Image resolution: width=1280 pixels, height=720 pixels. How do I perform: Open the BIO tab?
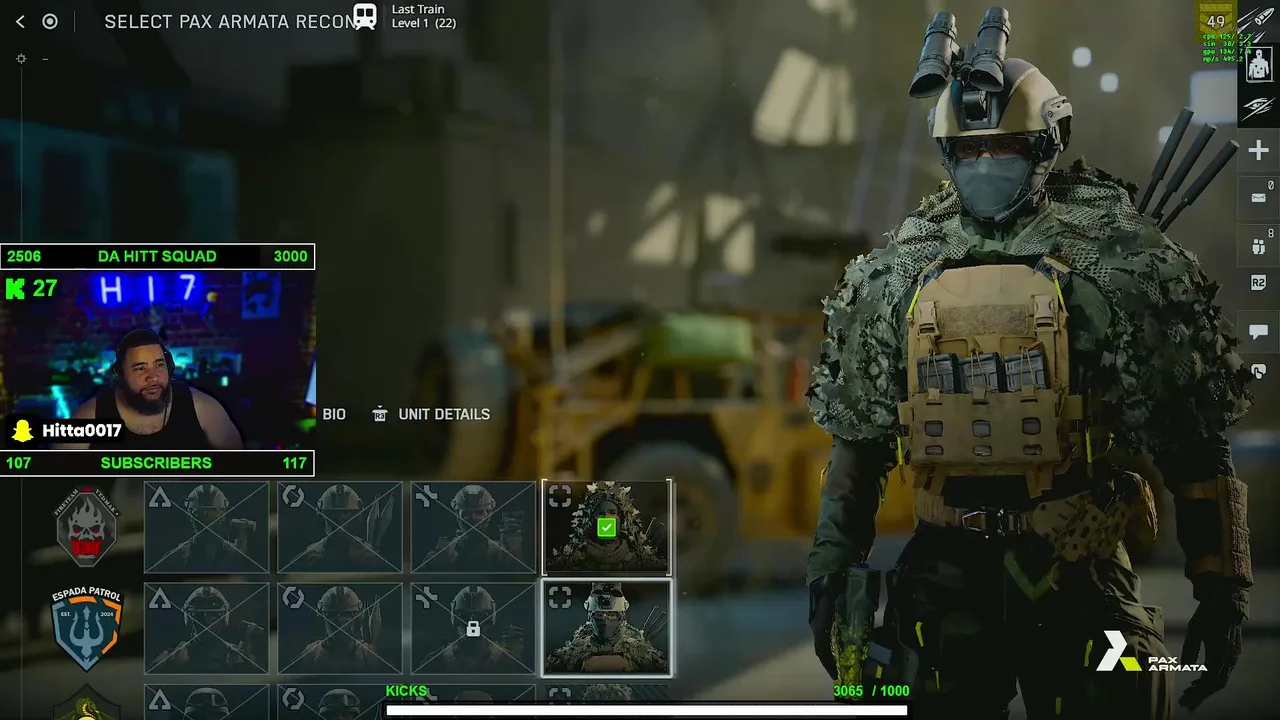tap(334, 414)
